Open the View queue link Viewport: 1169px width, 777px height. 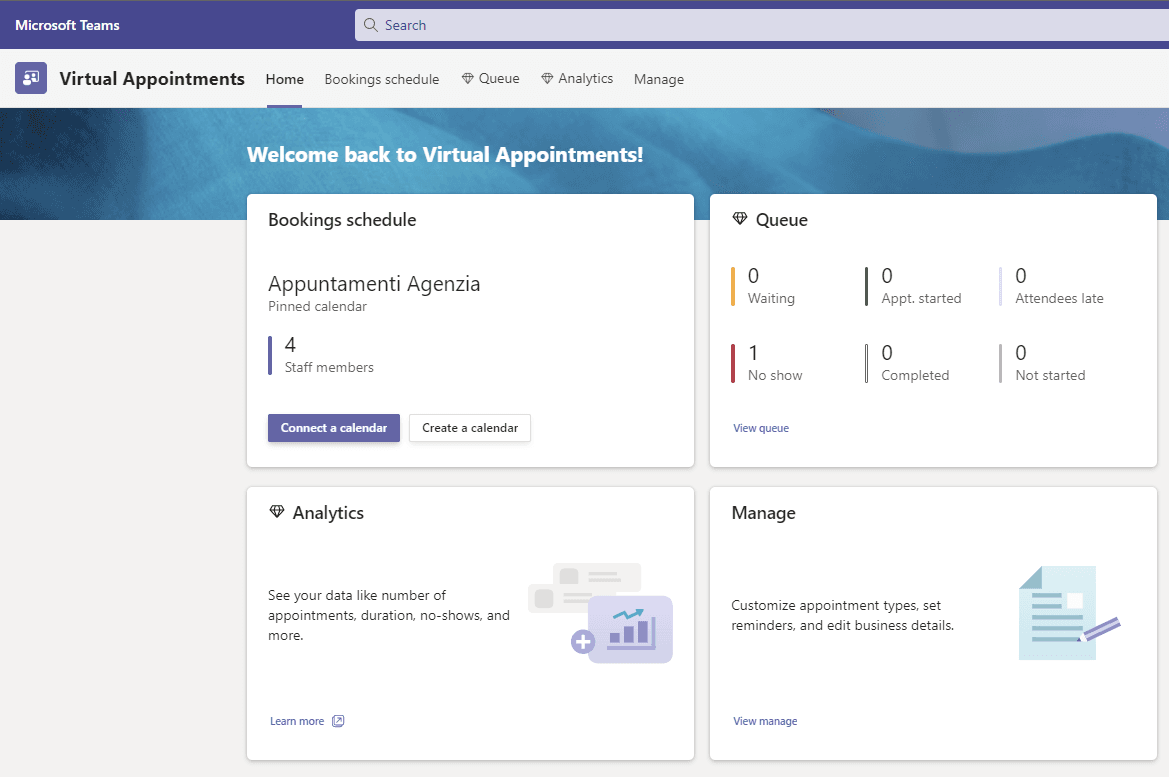760,428
